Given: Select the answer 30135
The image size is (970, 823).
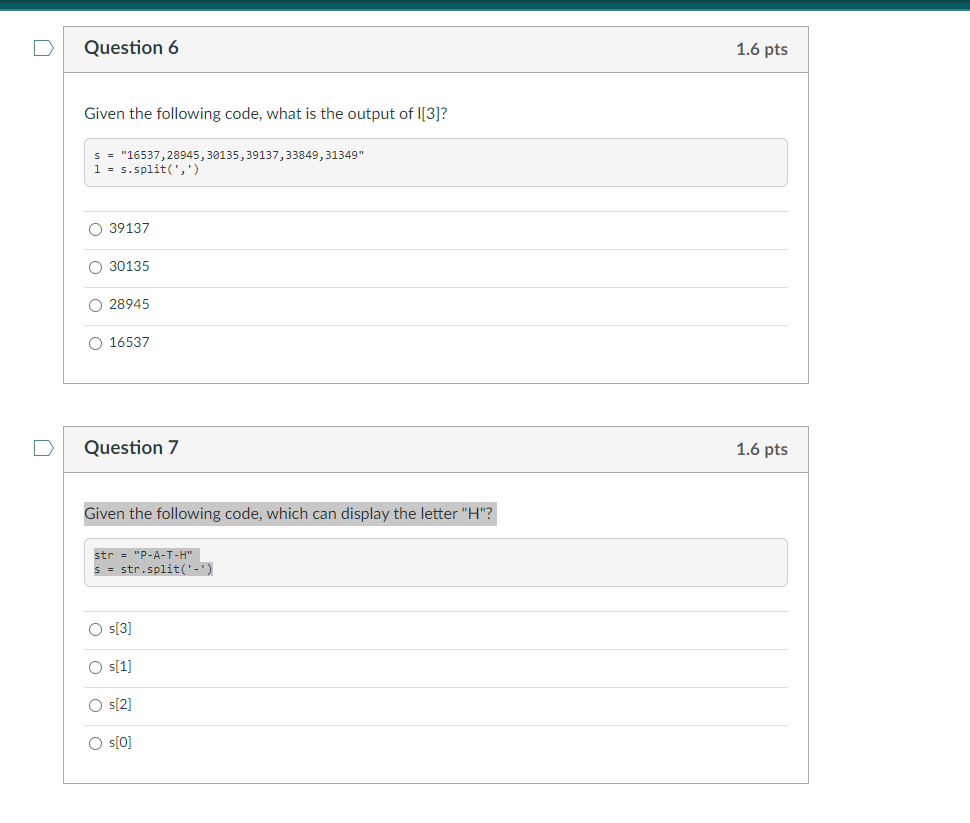Looking at the screenshot, I should pyautogui.click(x=95, y=267).
